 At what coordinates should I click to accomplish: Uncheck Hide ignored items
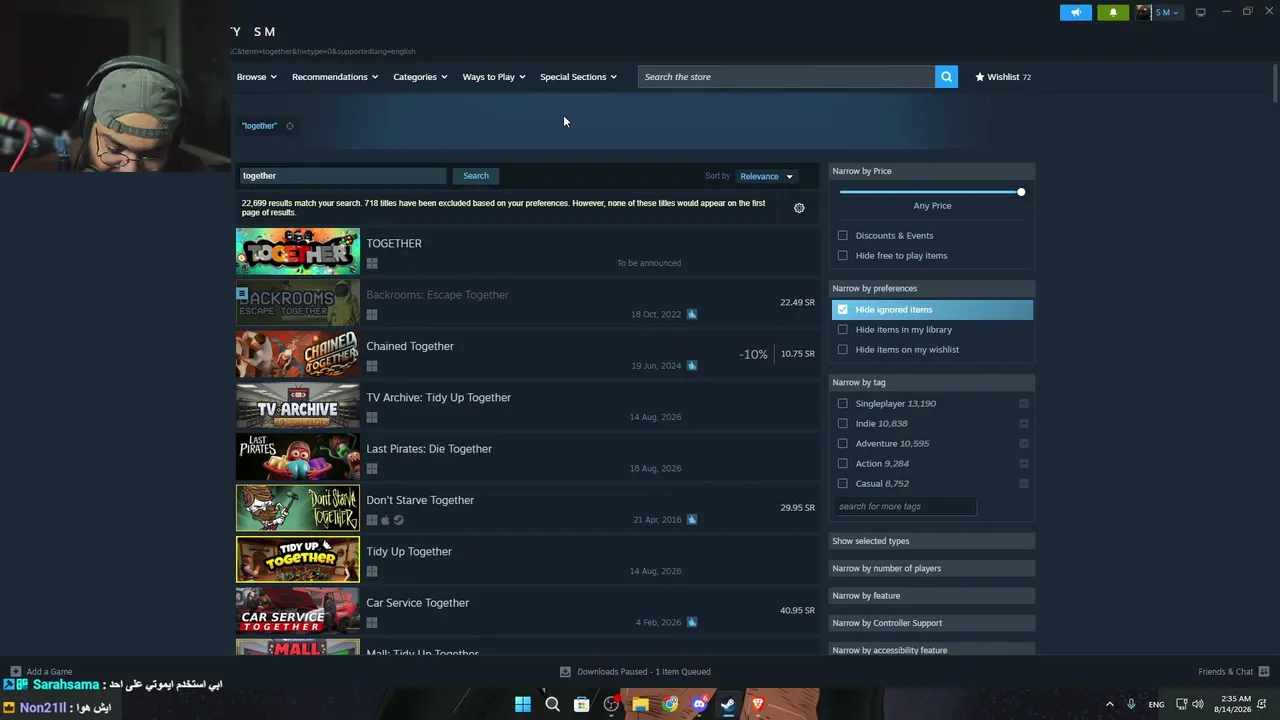843,310
